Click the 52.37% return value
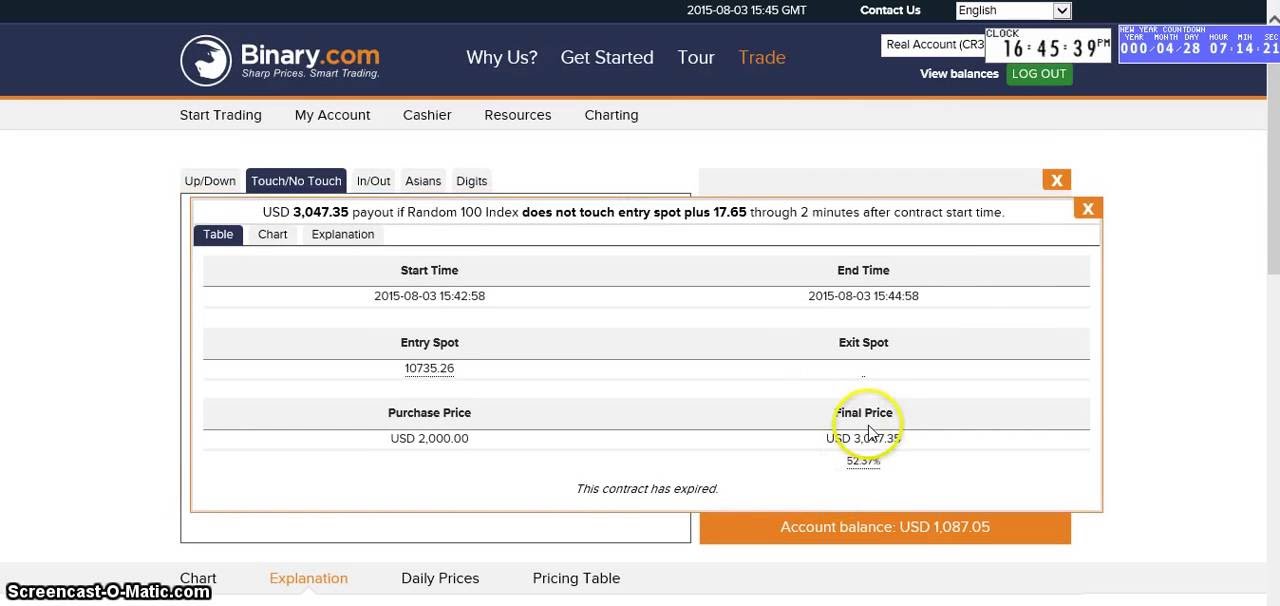The height and width of the screenshot is (606, 1280). 863,461
